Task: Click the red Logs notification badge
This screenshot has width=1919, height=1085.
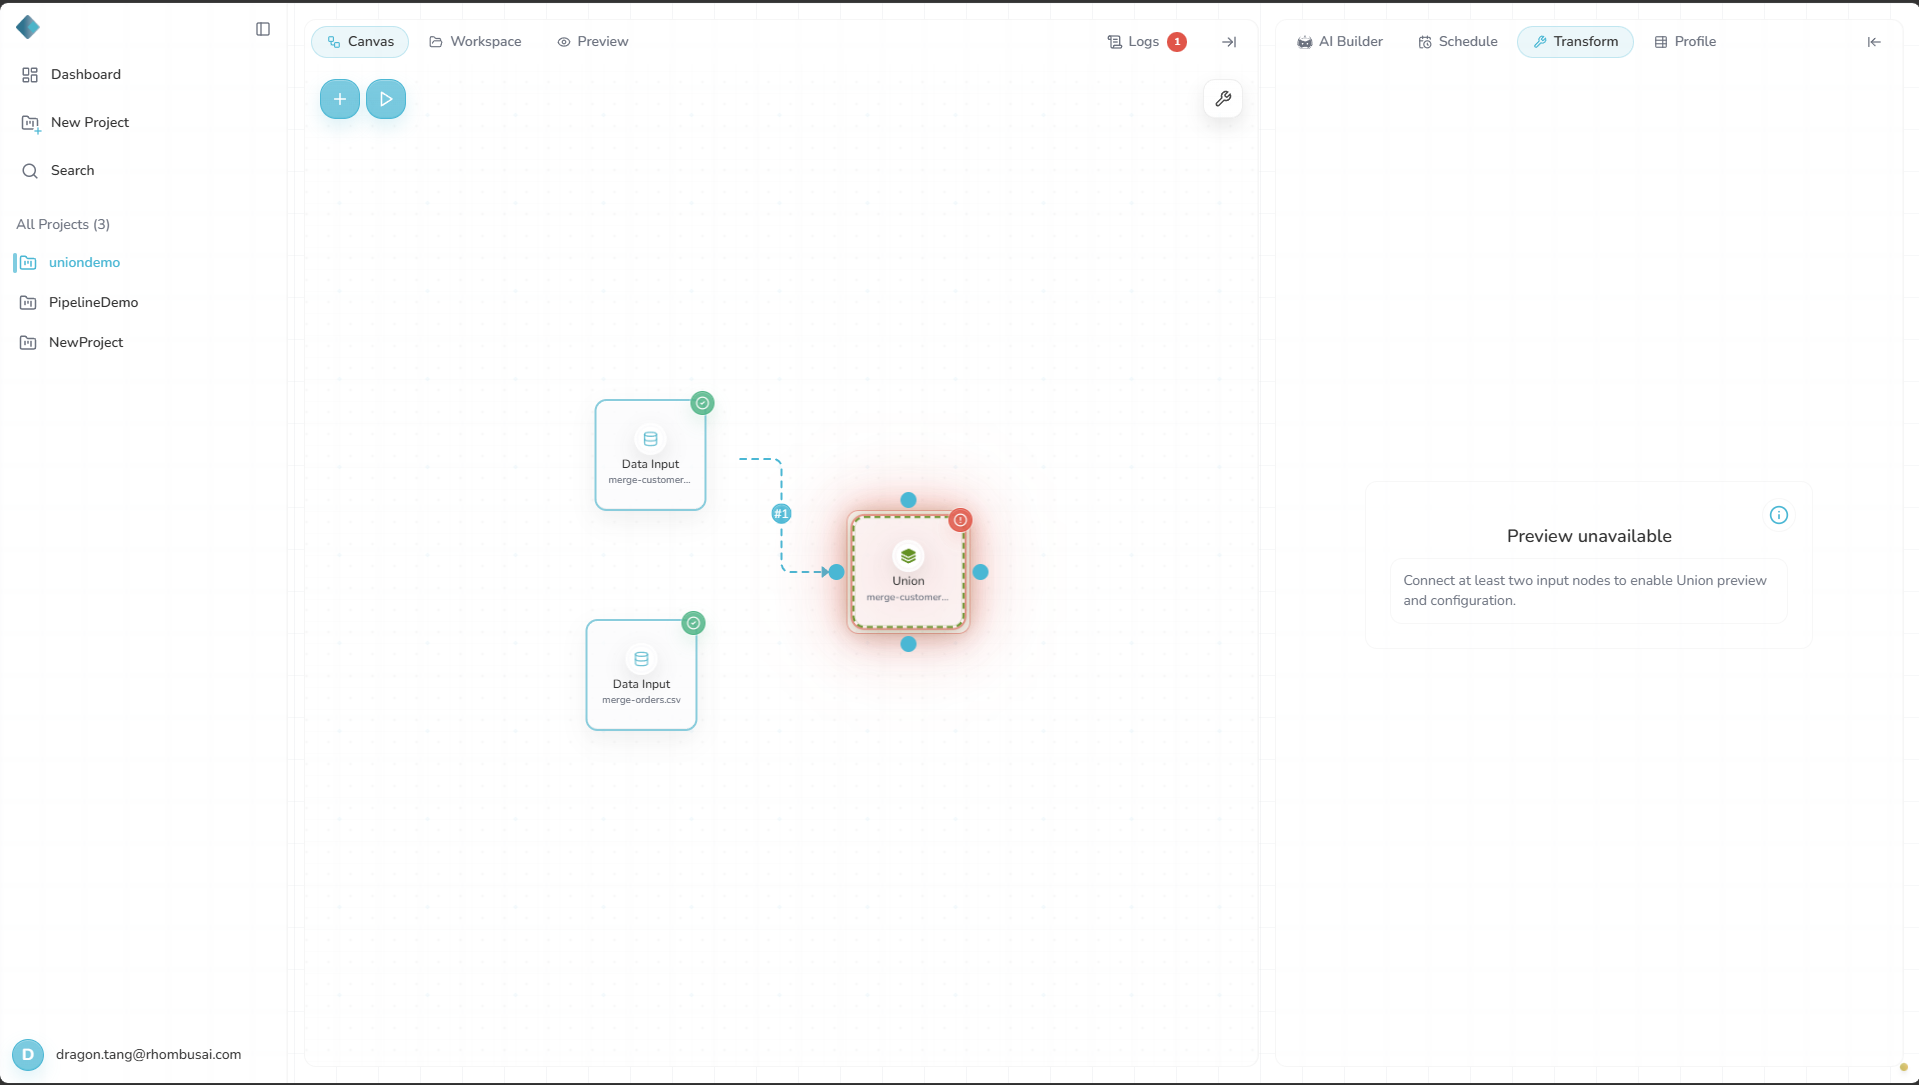Action: (x=1177, y=41)
